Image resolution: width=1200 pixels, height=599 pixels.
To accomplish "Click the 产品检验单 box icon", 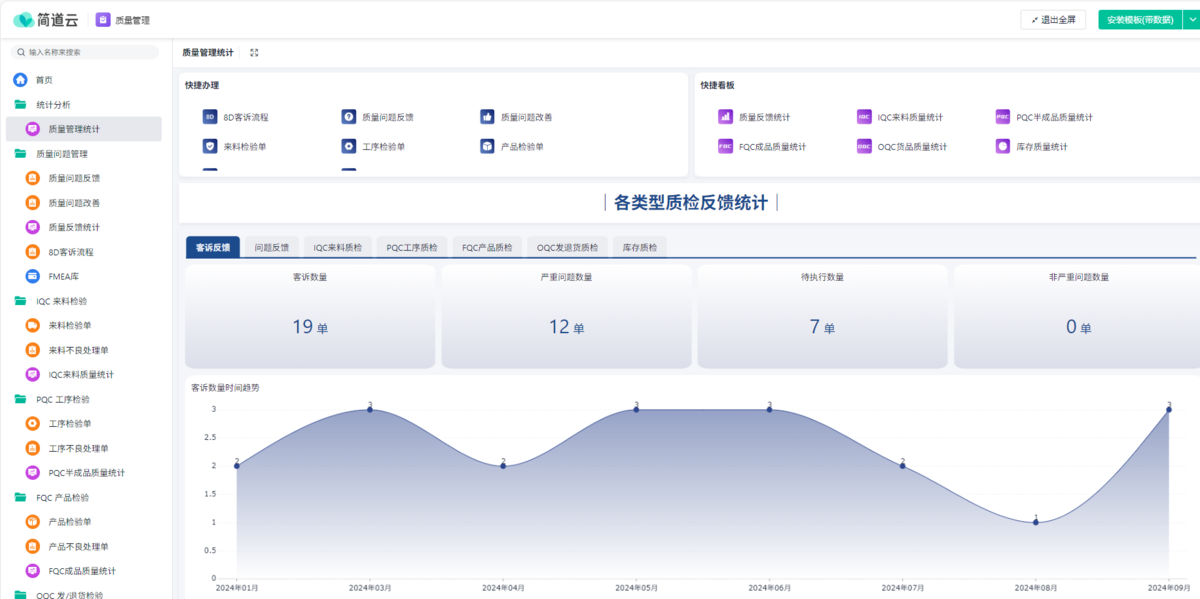I will [487, 146].
